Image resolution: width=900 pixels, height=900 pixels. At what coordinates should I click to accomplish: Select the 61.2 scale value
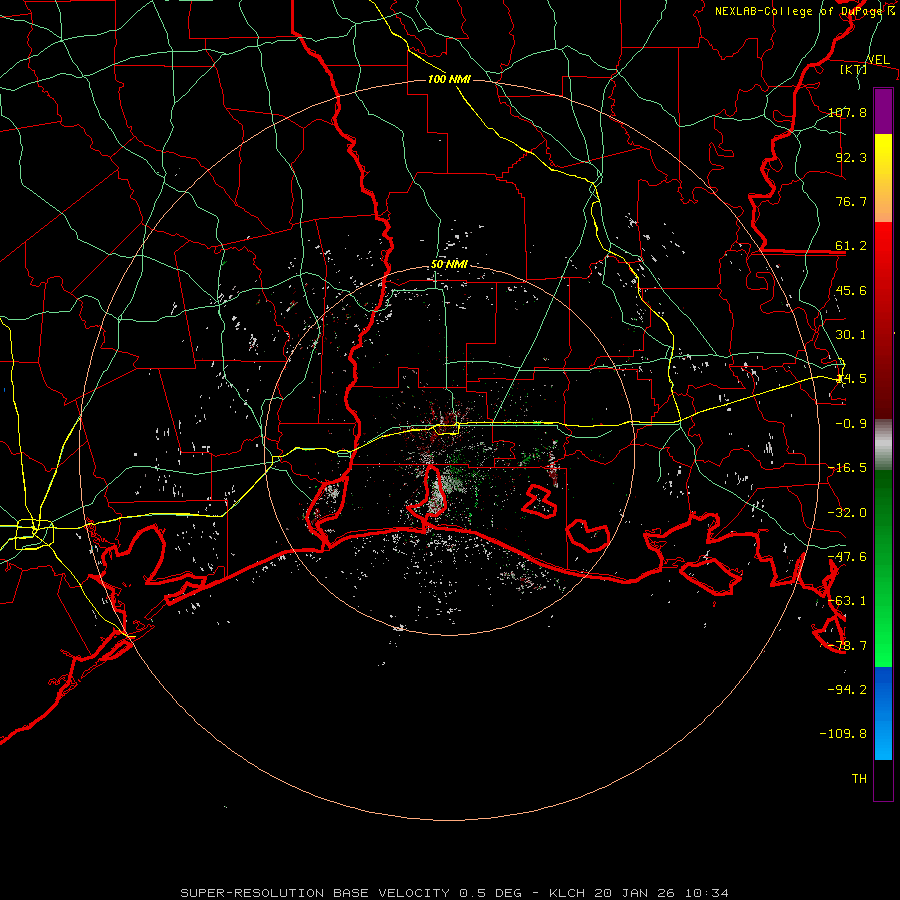click(851, 246)
